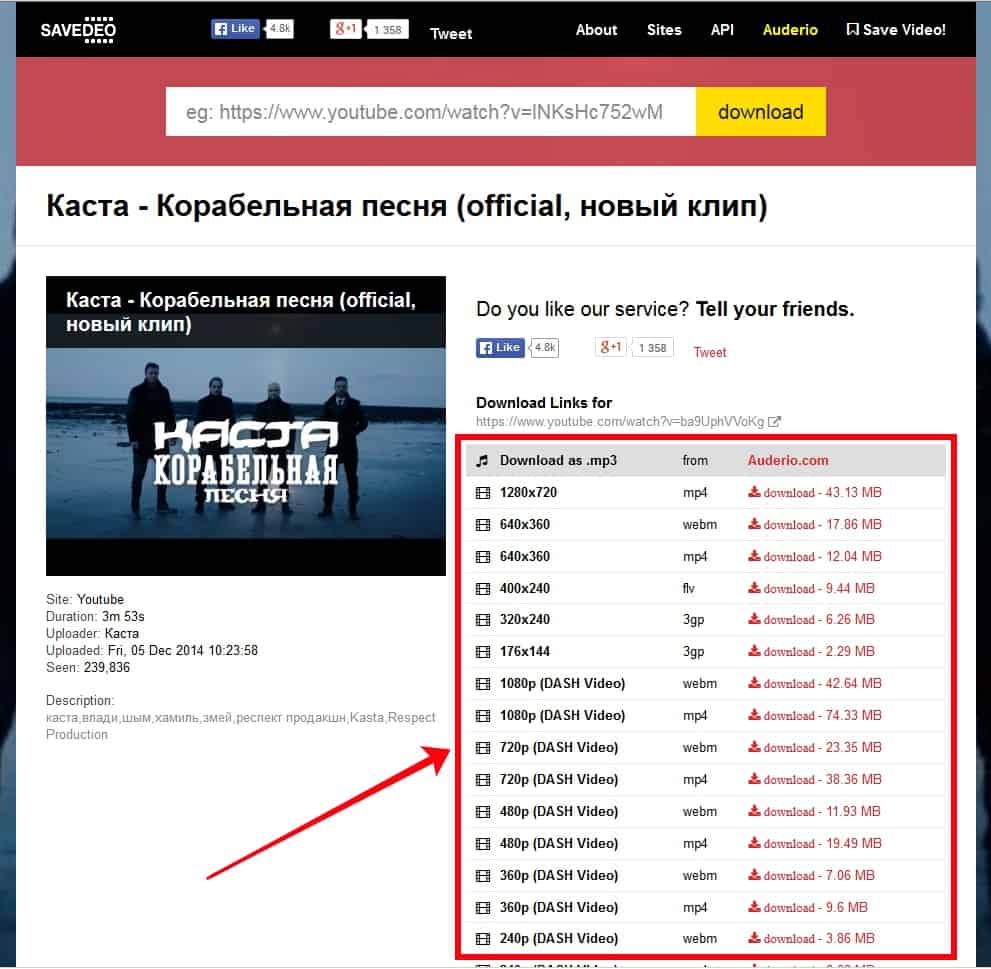The width and height of the screenshot is (991, 969).
Task: Focus the video URL input field
Action: [431, 112]
